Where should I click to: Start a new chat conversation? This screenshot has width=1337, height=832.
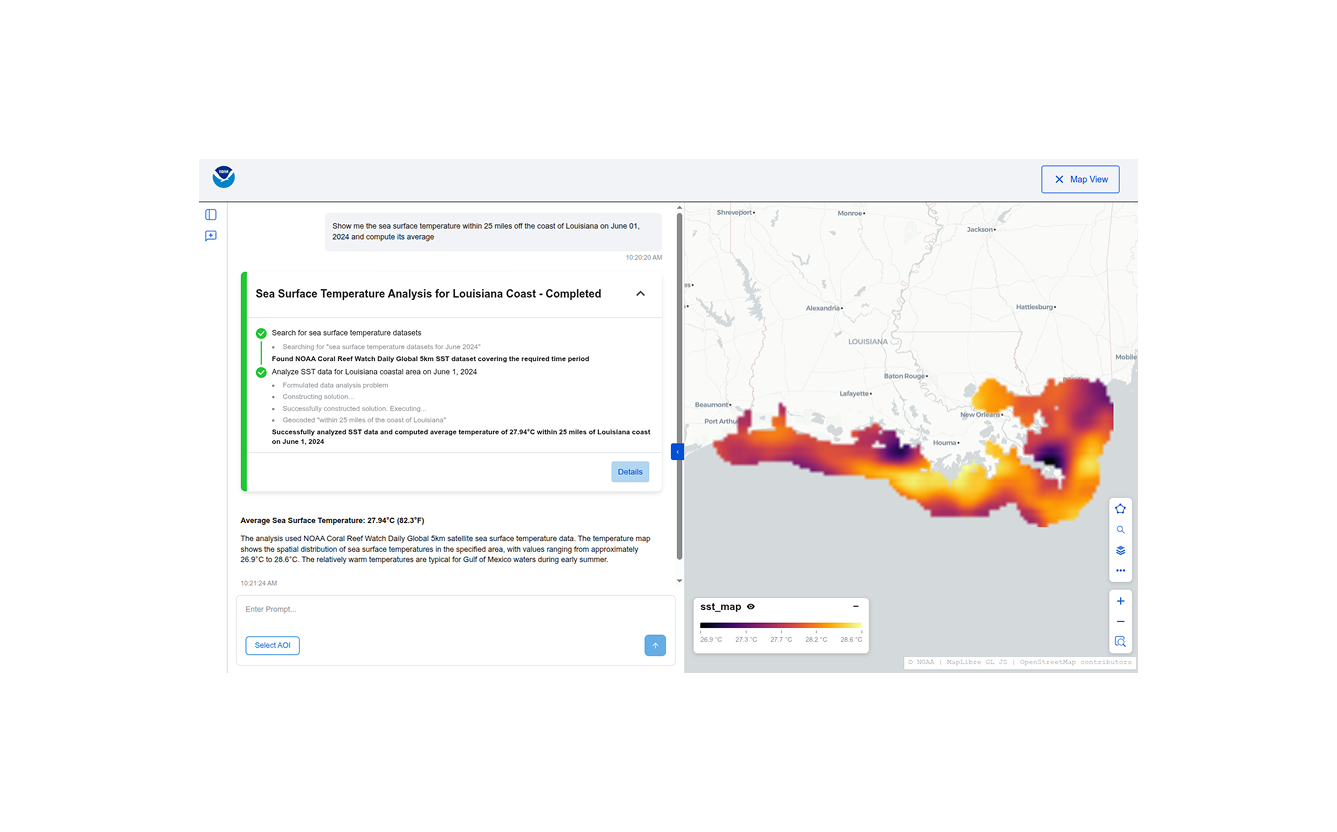click(x=210, y=236)
